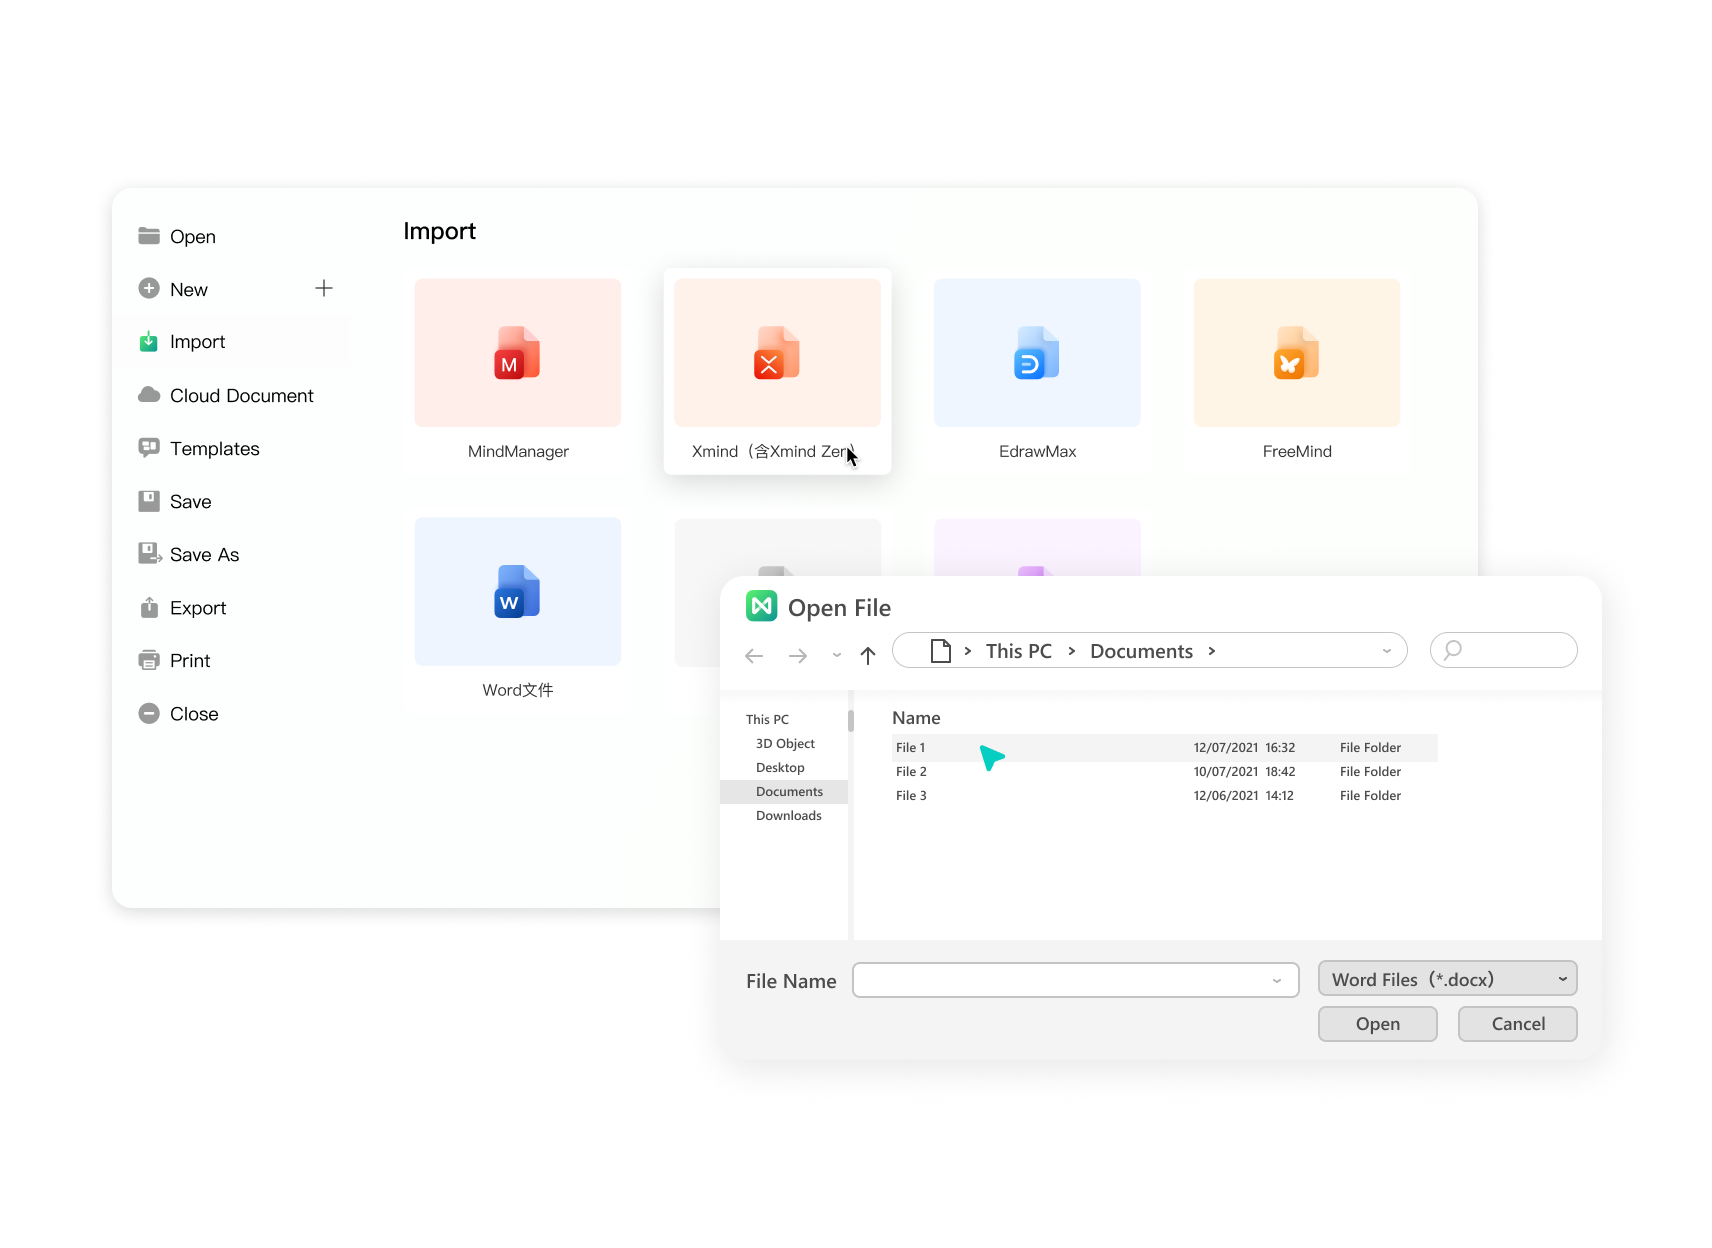The image size is (1712, 1248).
Task: Click date 10/07/2021 18:42
Action: (1244, 772)
